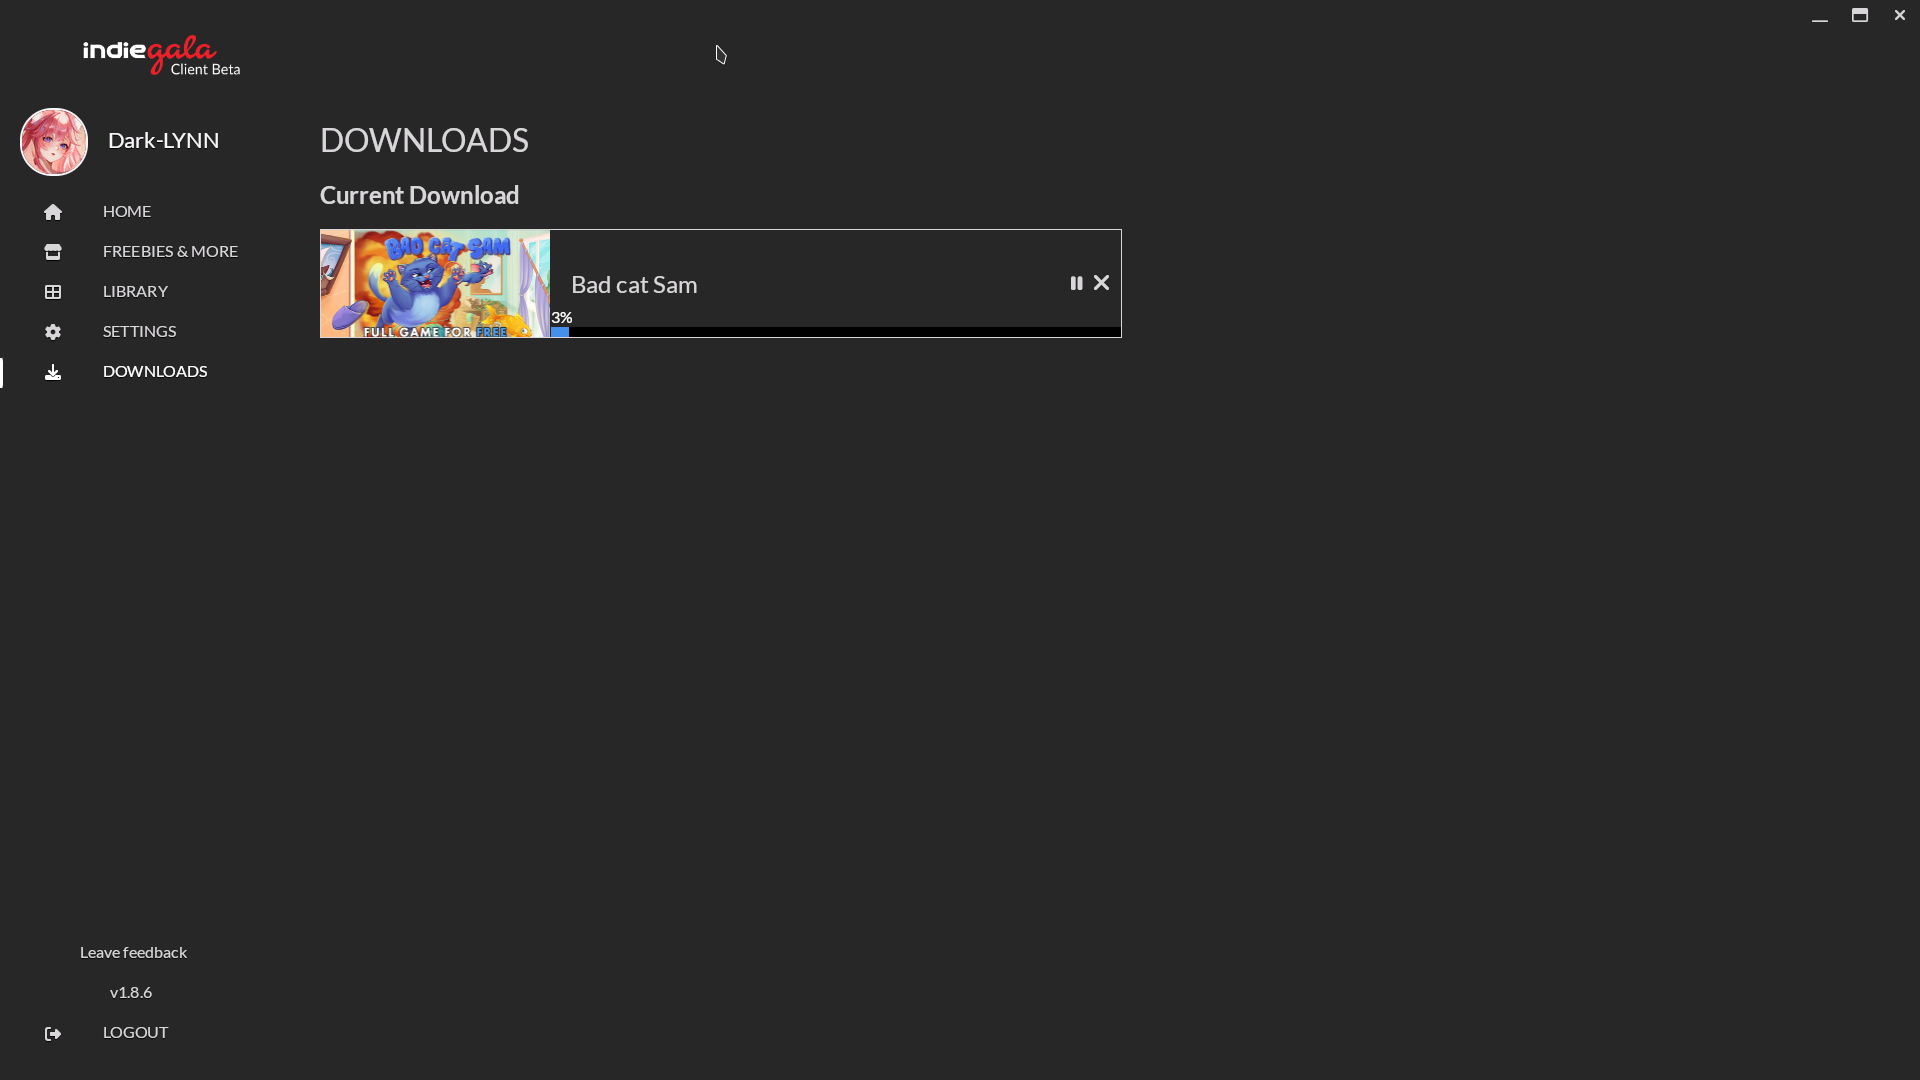Image resolution: width=1920 pixels, height=1080 pixels.
Task: Click the Home house icon
Action: point(53,212)
